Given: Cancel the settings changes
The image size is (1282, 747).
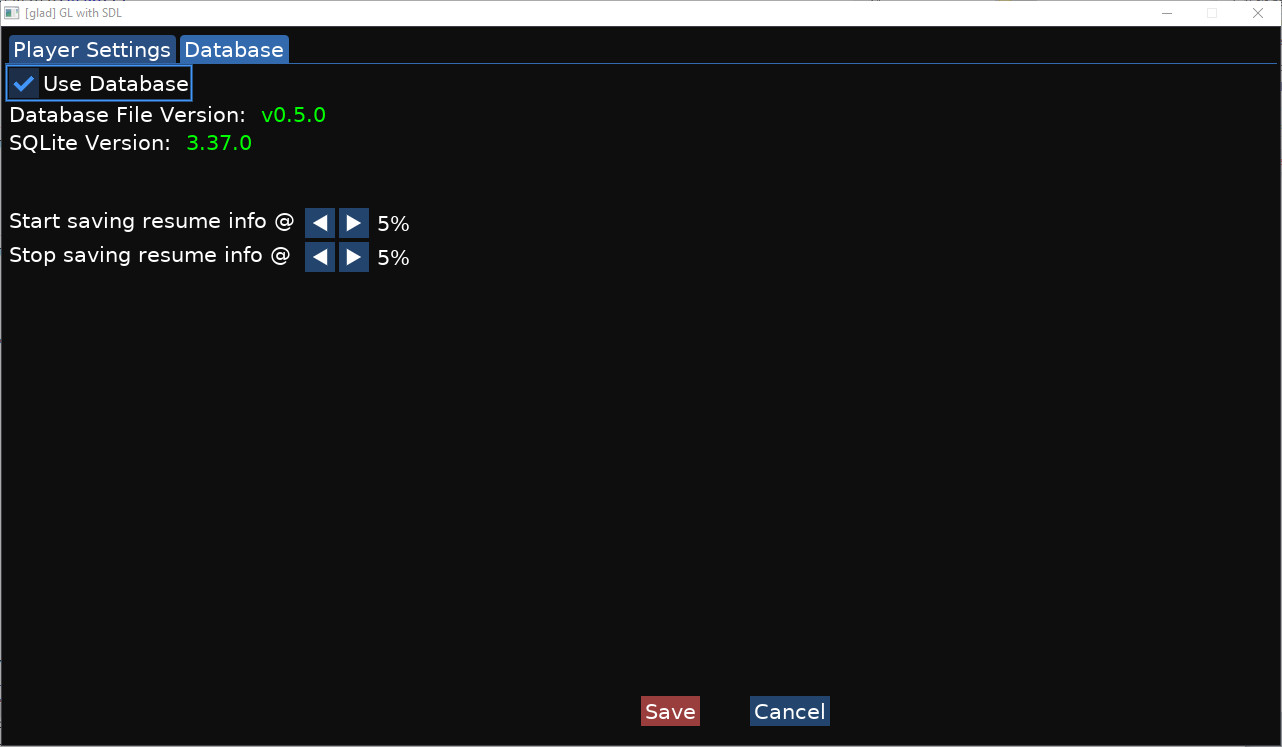Looking at the screenshot, I should click(790, 711).
